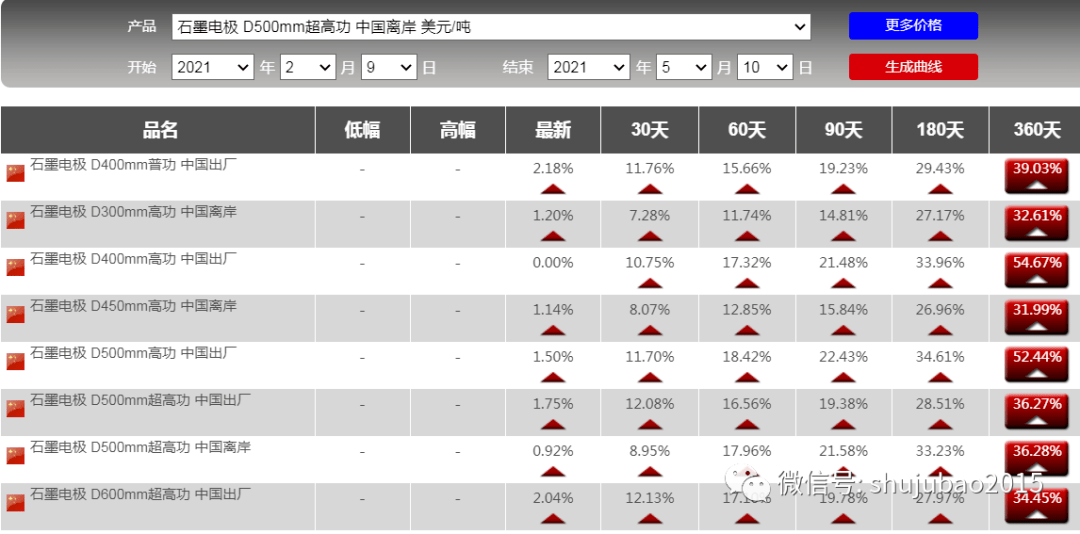The image size is (1080, 534).
Task: Click the flag icon beside D600mm超高功 中国出厂
Action: 16,503
